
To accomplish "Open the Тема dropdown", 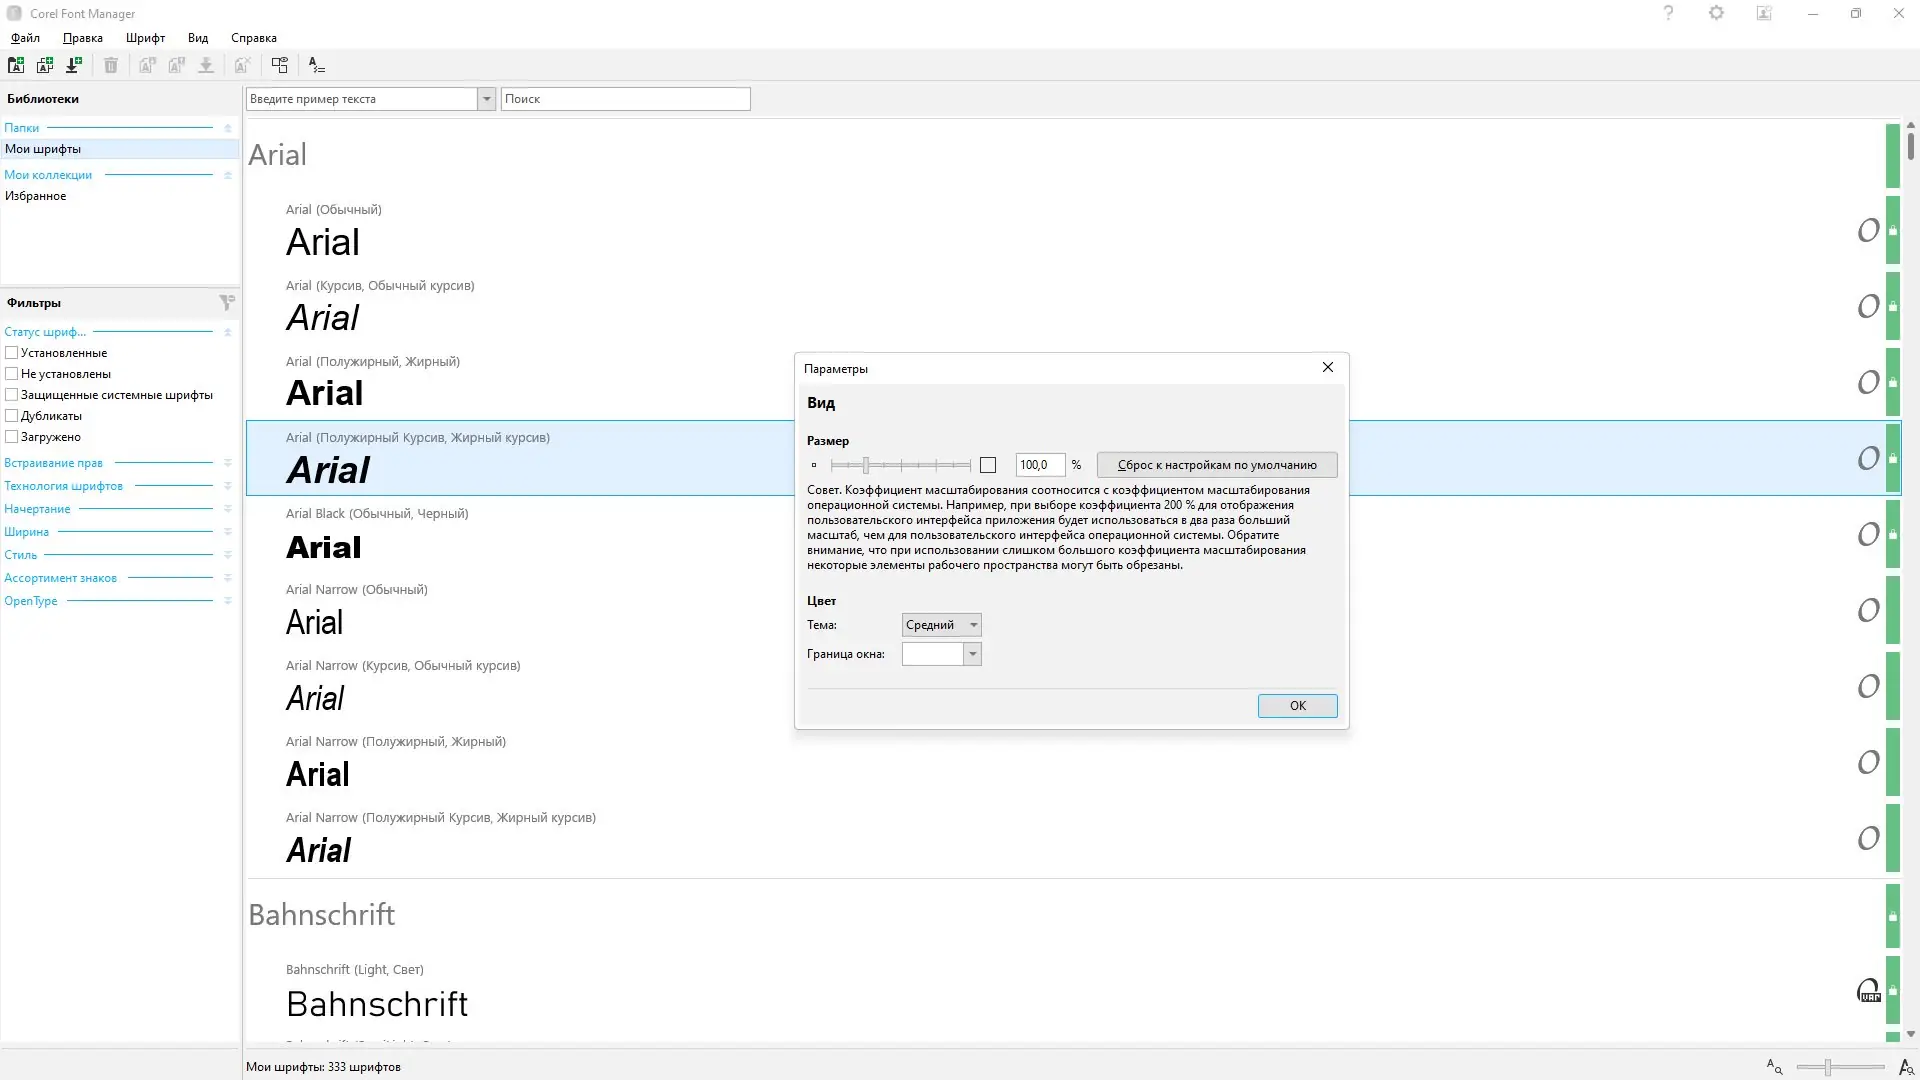I will (x=941, y=625).
